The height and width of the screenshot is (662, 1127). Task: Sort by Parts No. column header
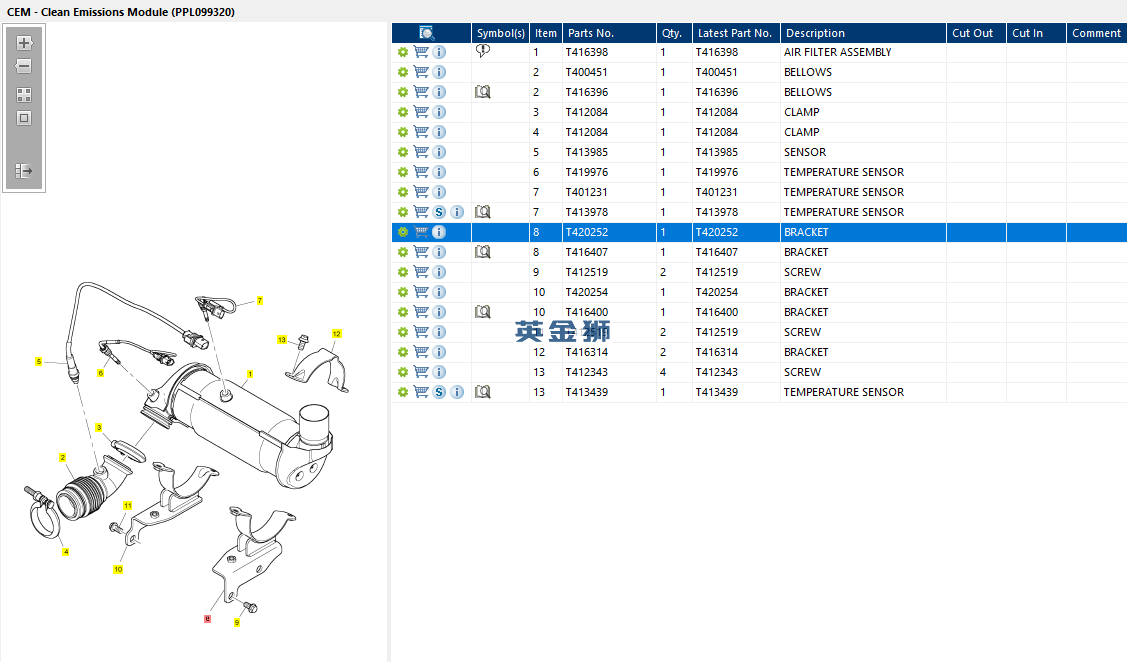[610, 33]
